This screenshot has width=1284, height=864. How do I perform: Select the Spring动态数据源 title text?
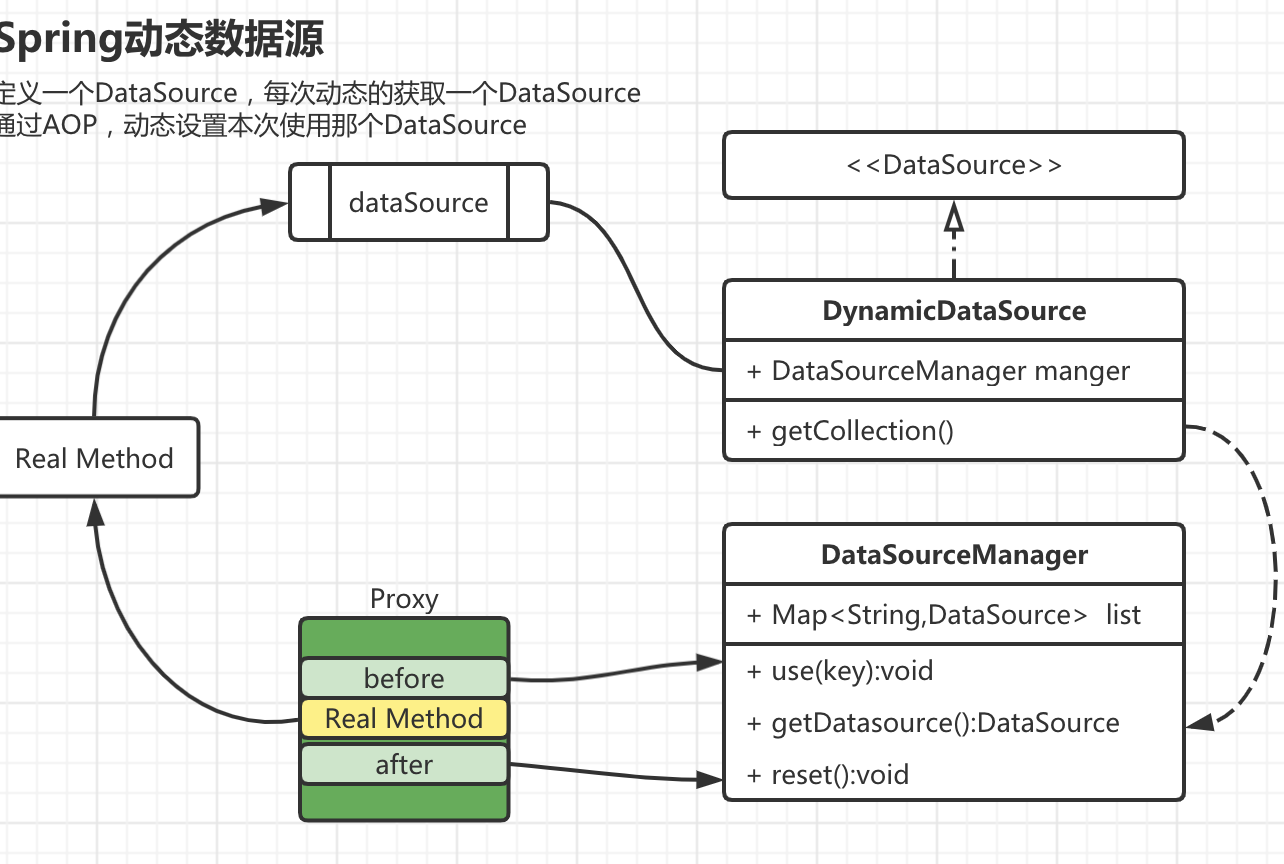coord(160,41)
